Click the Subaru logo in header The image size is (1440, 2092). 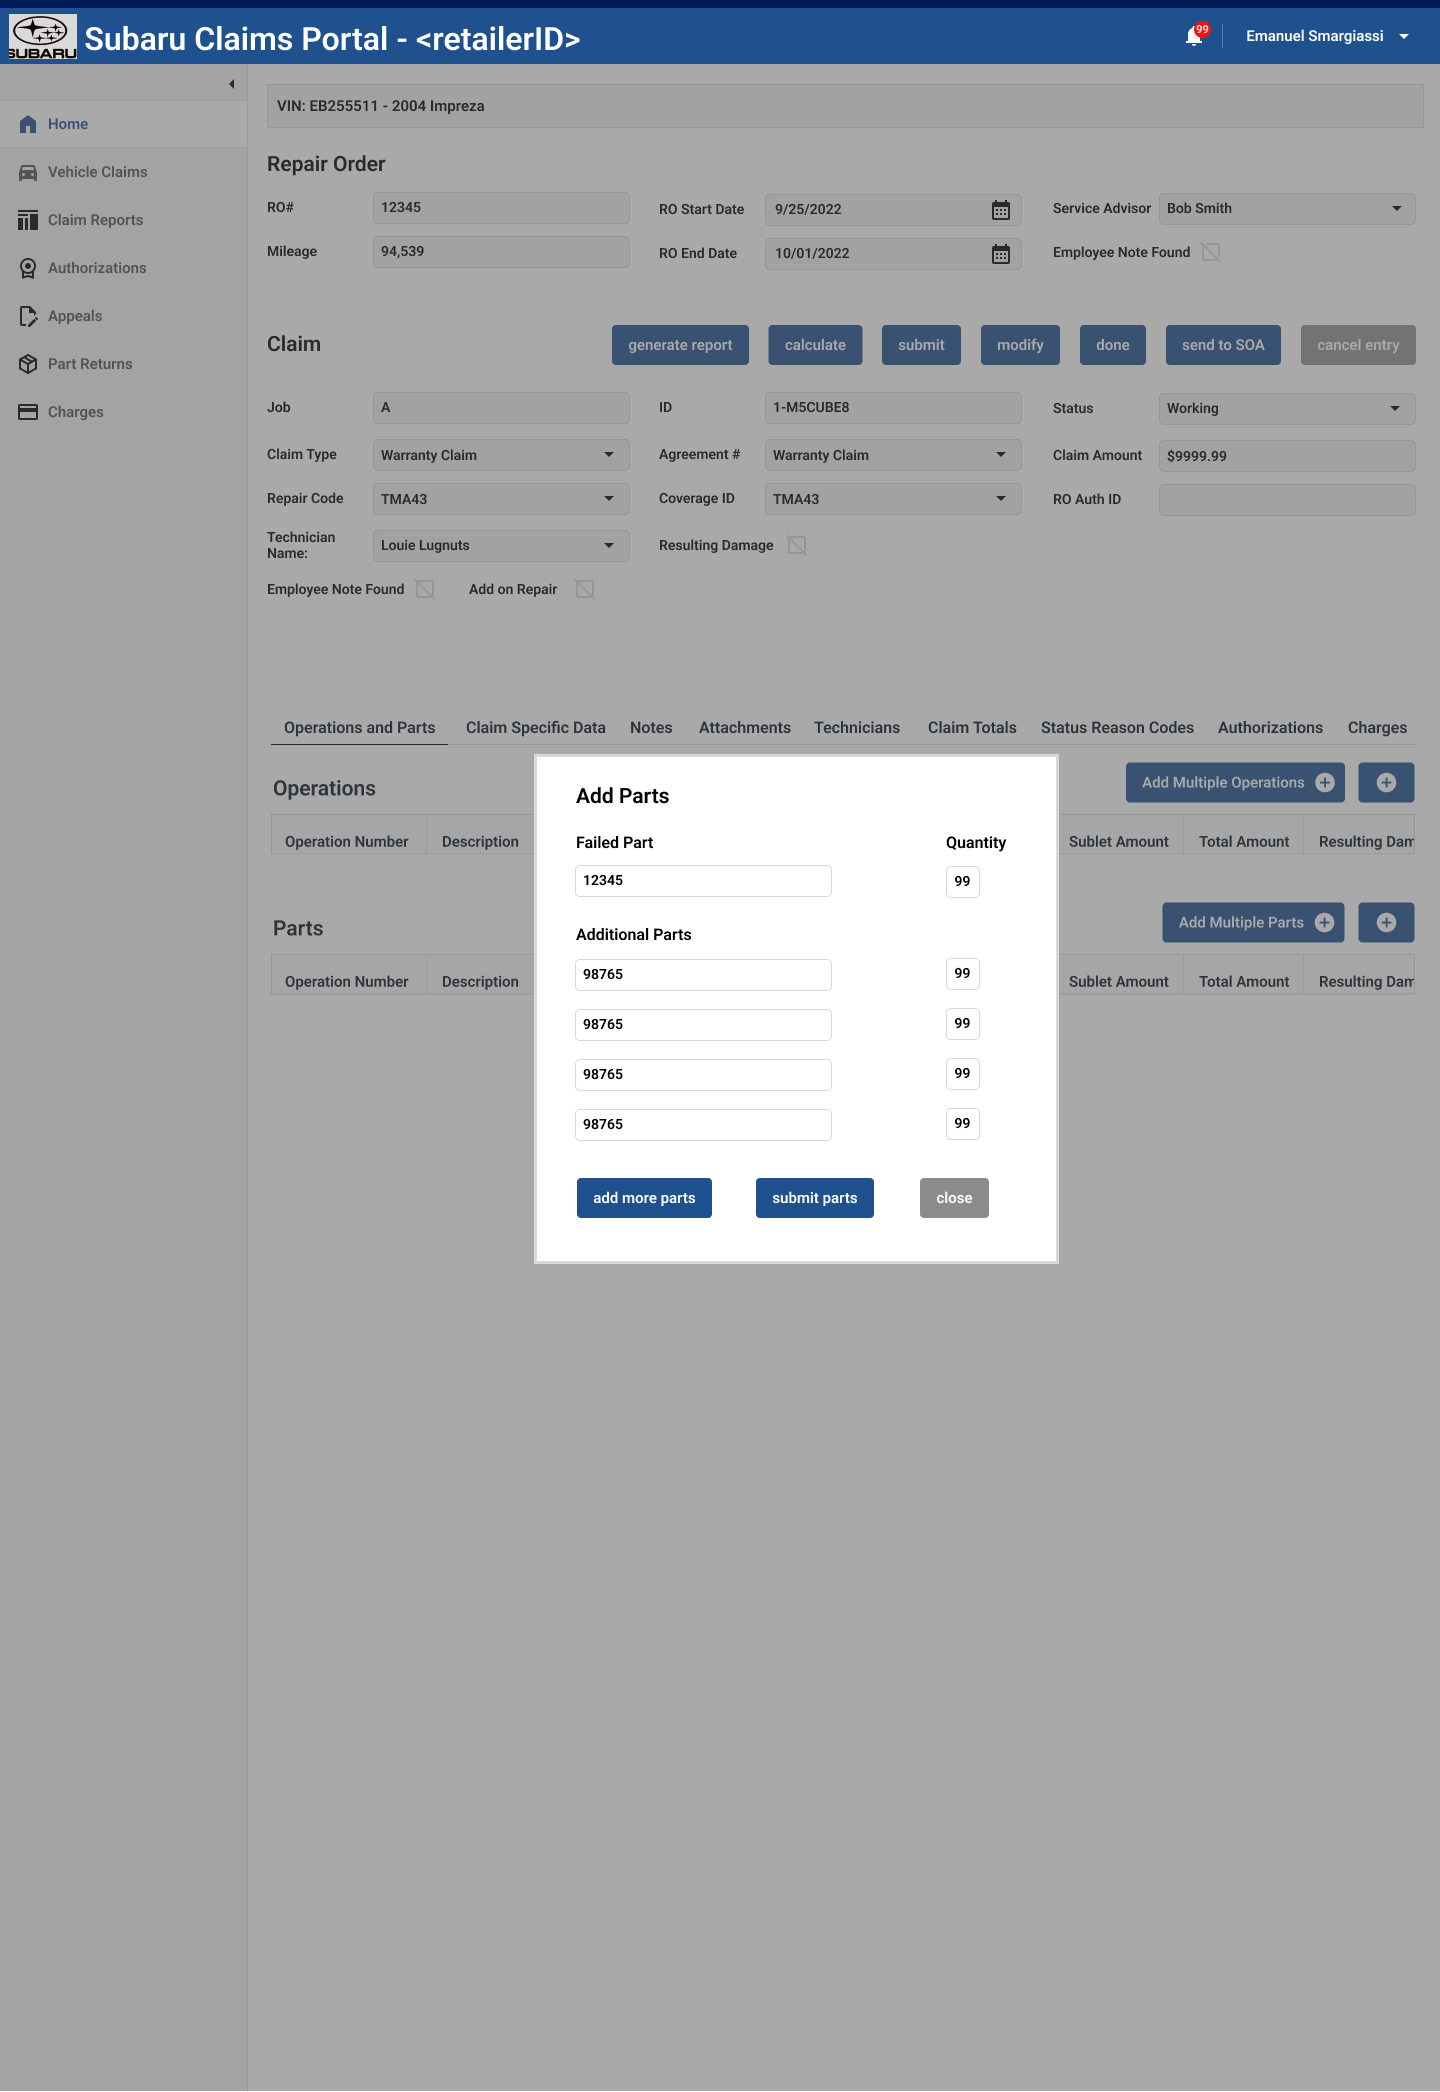coord(42,38)
